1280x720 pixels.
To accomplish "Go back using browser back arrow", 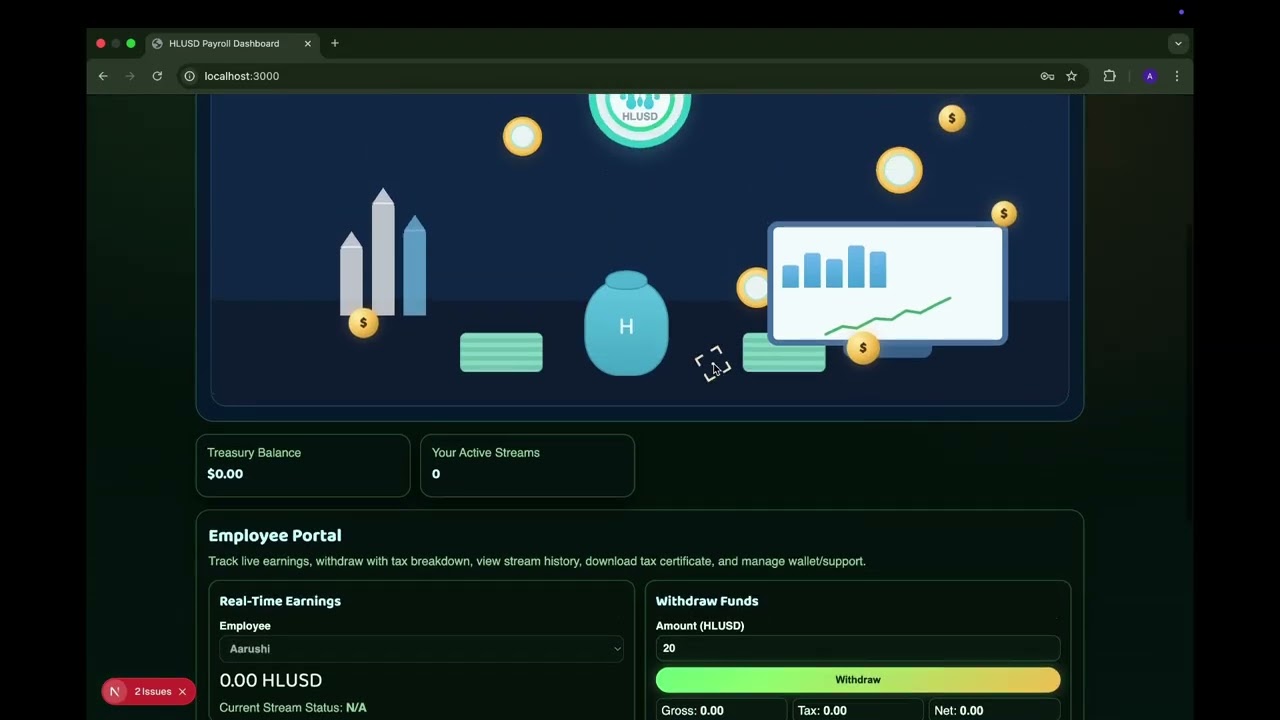I will click(x=103, y=76).
